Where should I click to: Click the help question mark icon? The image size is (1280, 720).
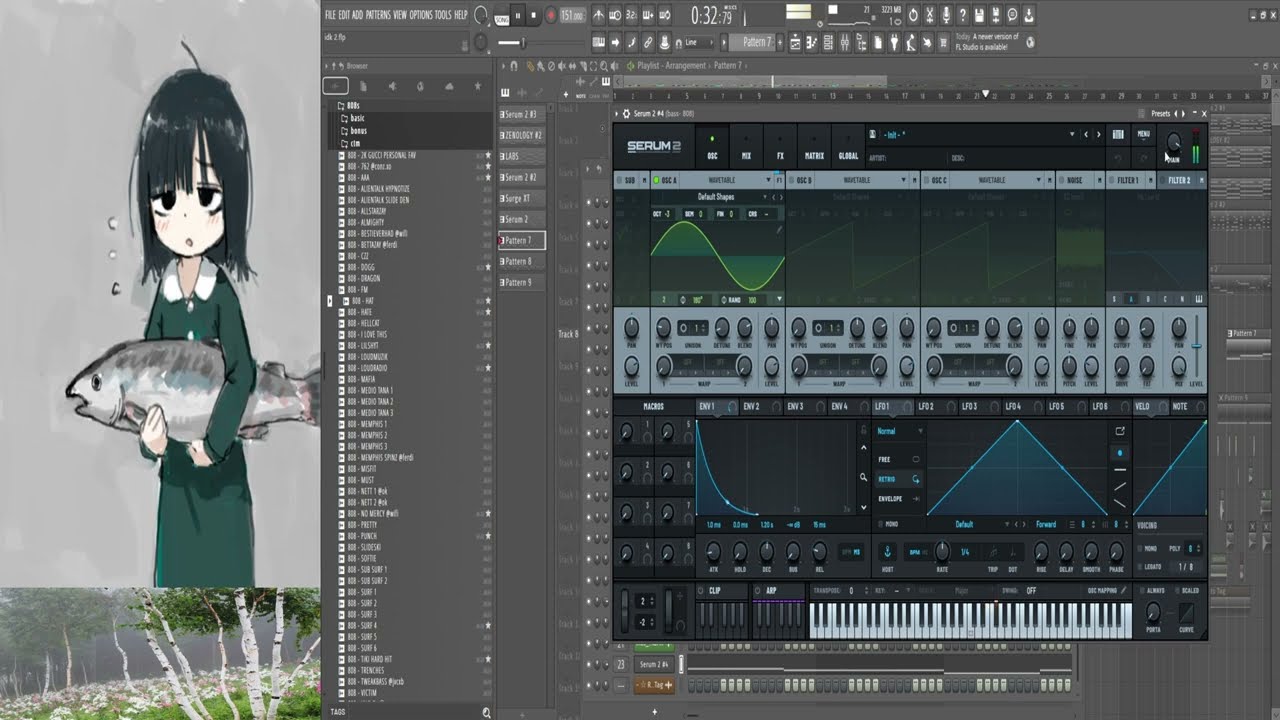[963, 15]
